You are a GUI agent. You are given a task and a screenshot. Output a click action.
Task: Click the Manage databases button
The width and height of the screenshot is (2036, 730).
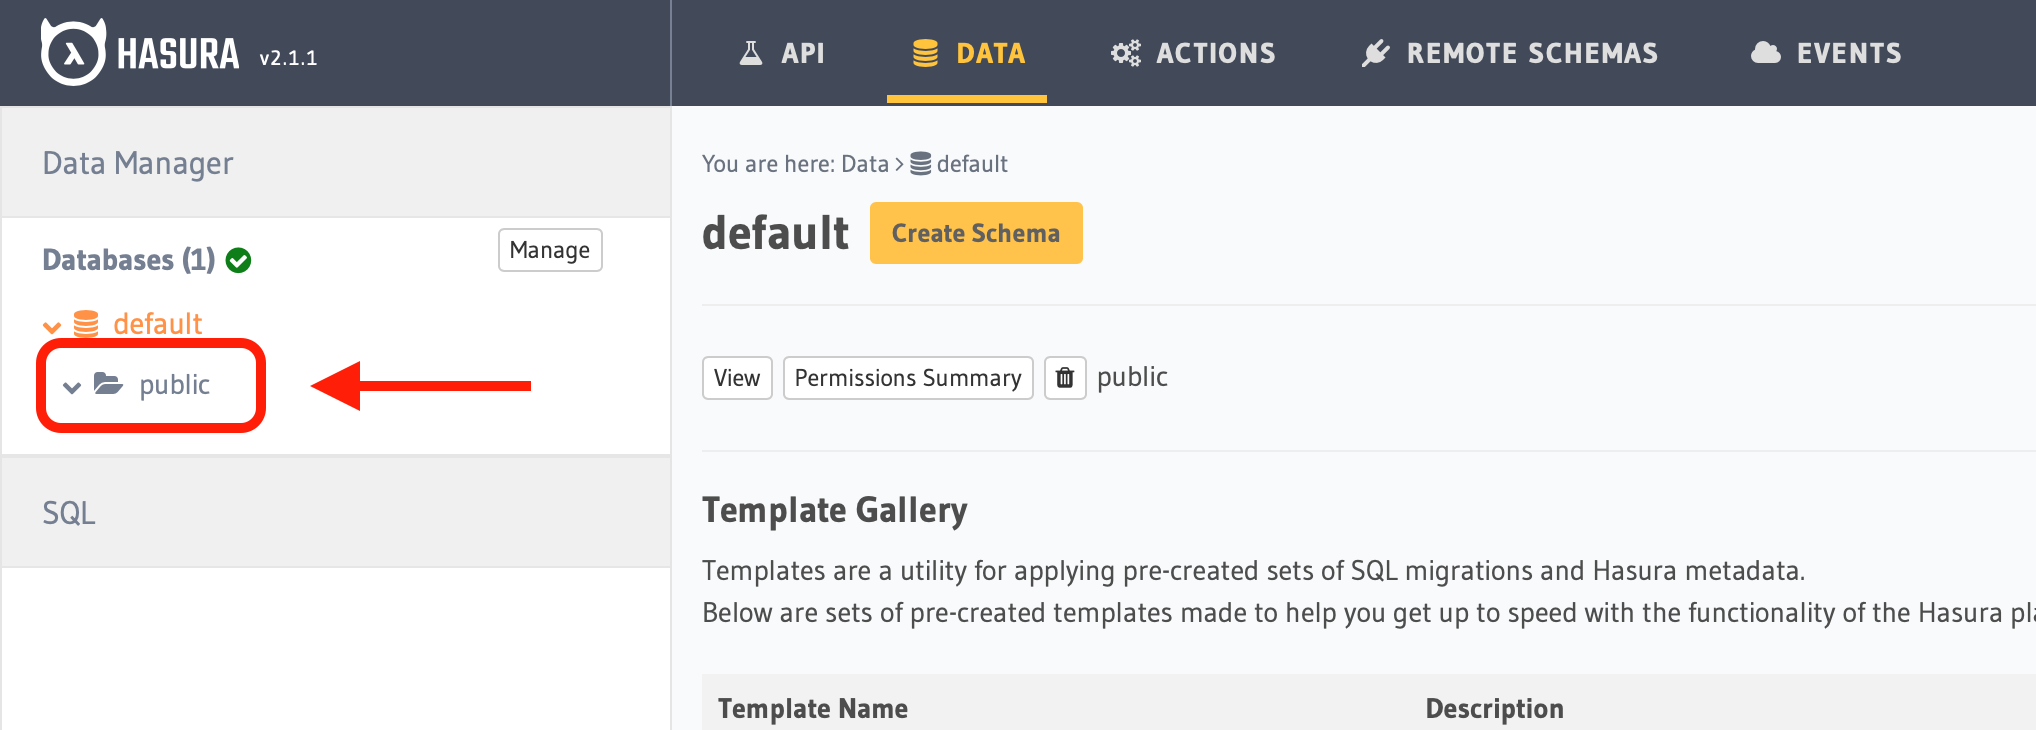[550, 250]
